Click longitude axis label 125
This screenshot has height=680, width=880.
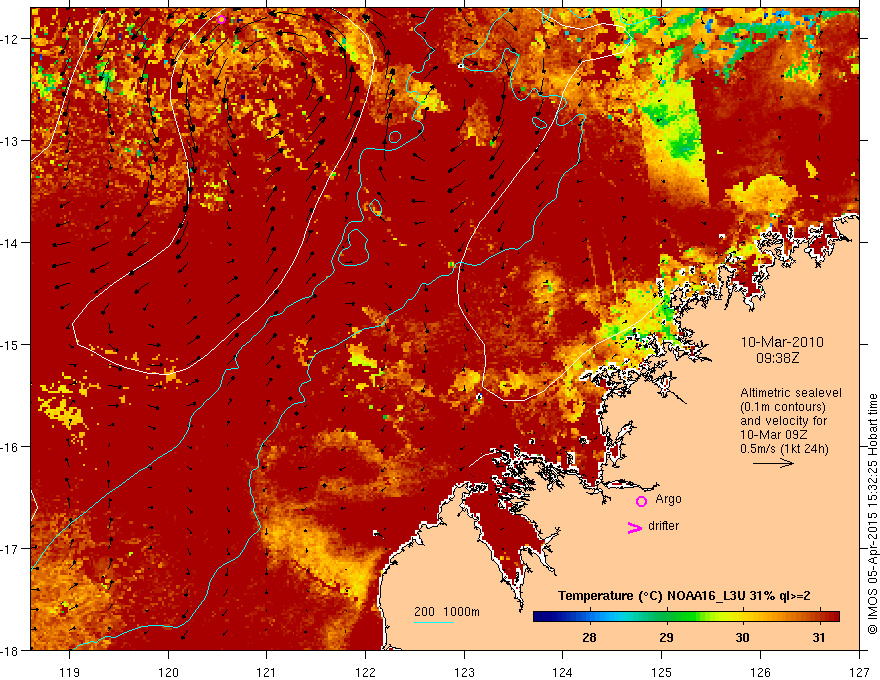[x=662, y=672]
